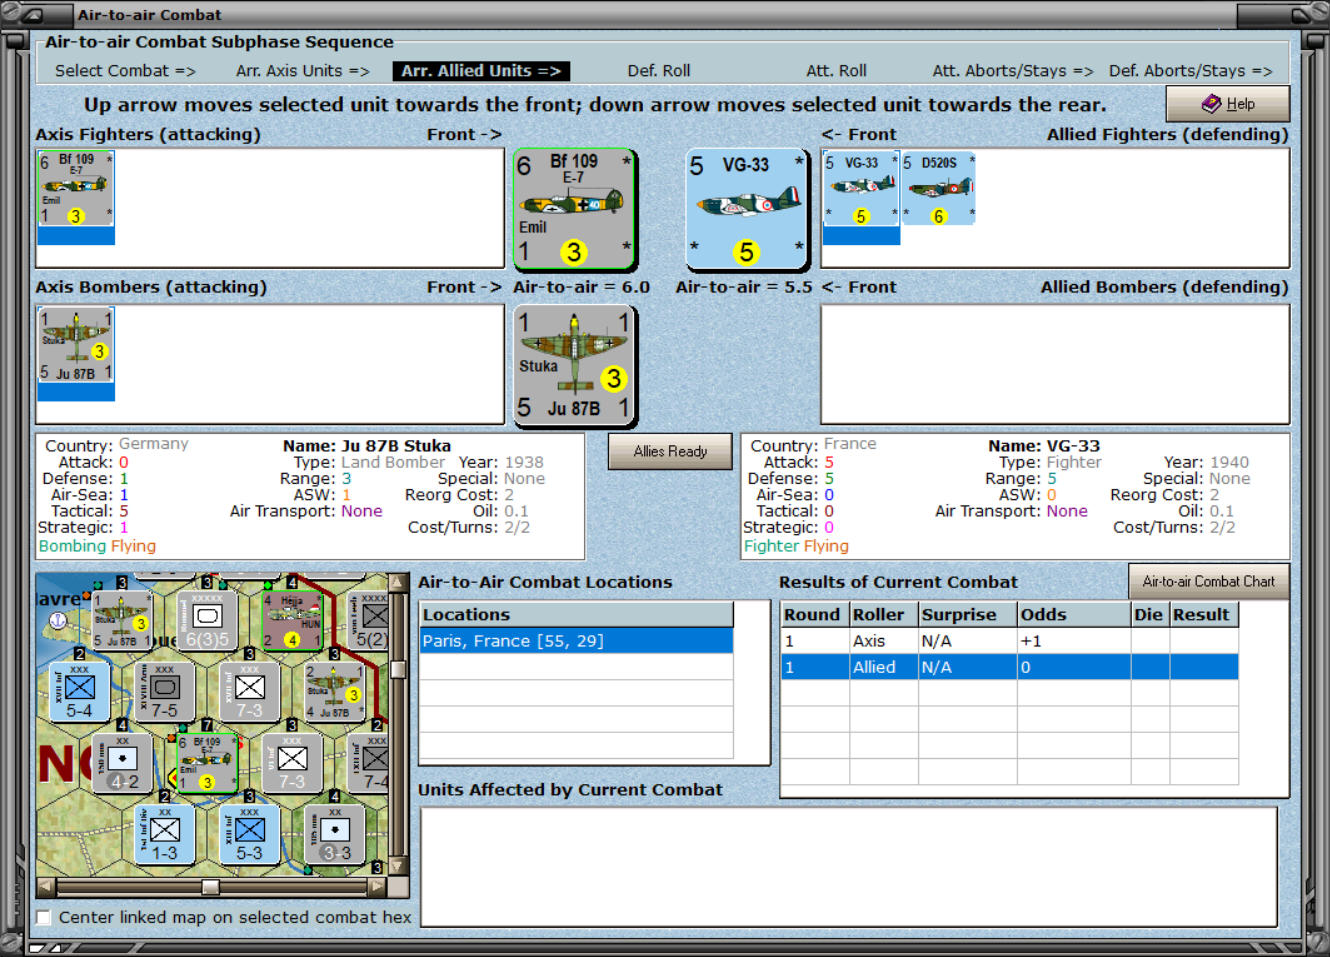Click the Allied Air-to-air = 5.5 value

click(744, 287)
